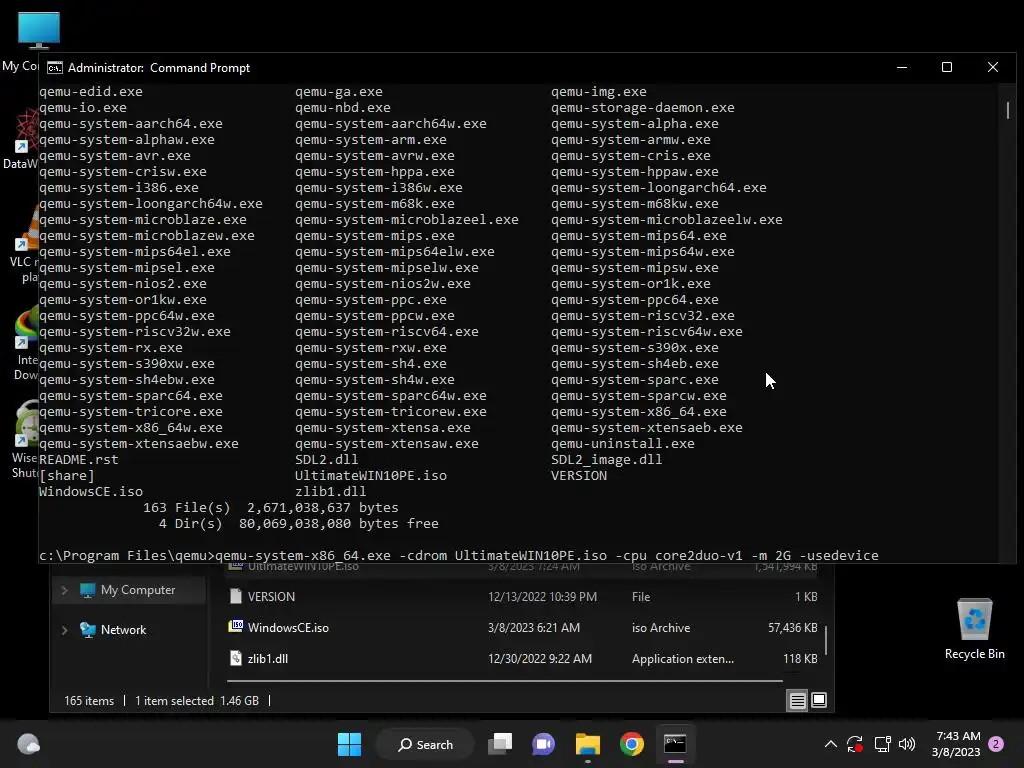Select Network in navigation pane
The image size is (1024, 768).
[x=123, y=630]
